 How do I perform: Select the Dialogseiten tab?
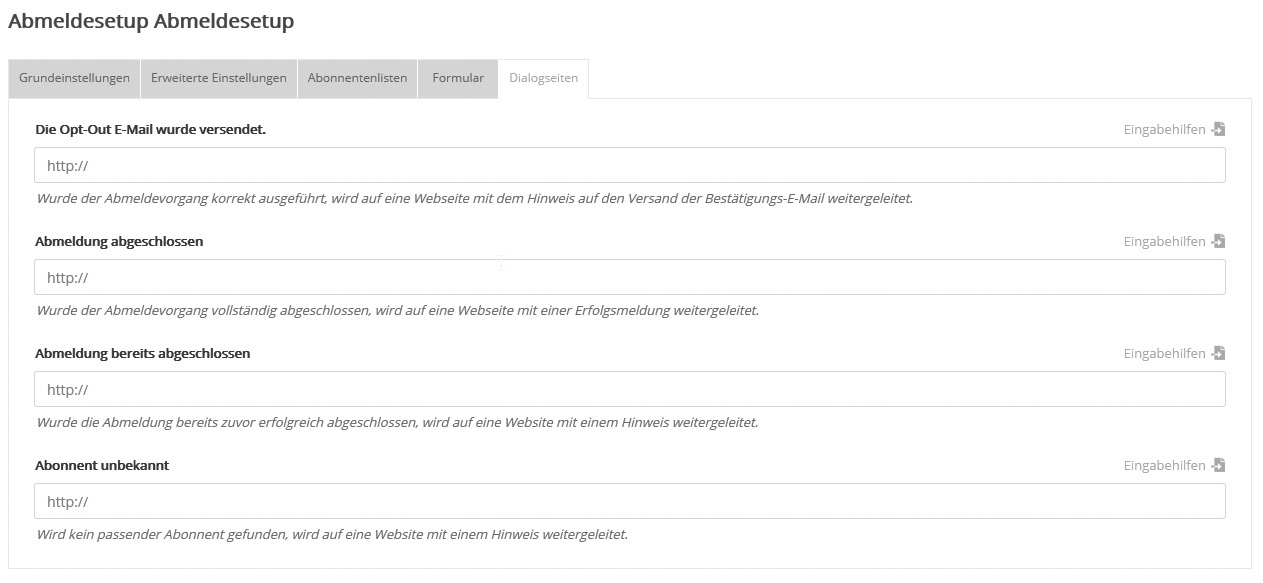[x=543, y=78]
